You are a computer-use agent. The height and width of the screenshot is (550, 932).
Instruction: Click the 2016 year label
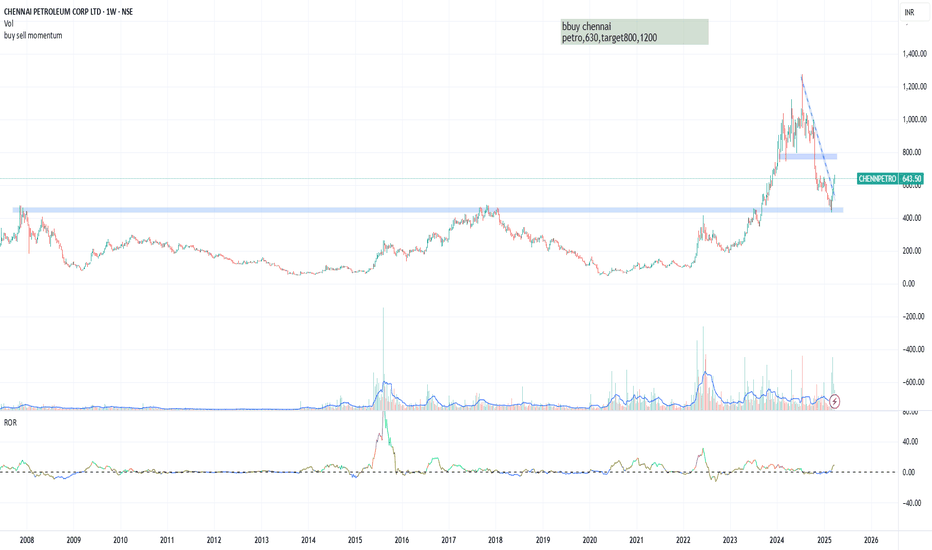tap(402, 540)
